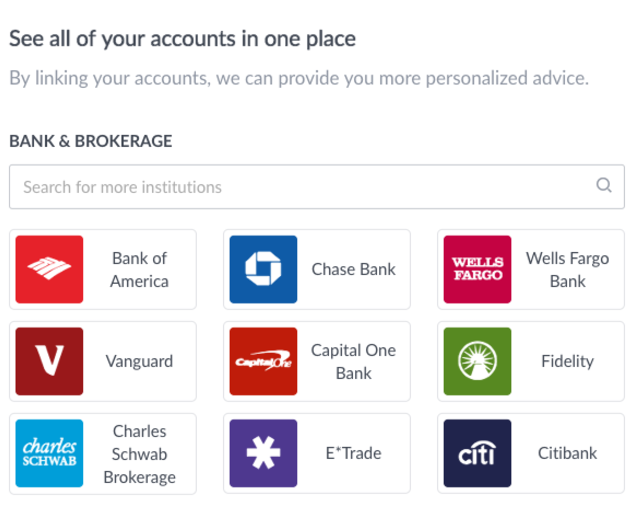This screenshot has height=506, width=633.
Task: Select Charles Schwab Brokerage label
Action: coord(140,454)
